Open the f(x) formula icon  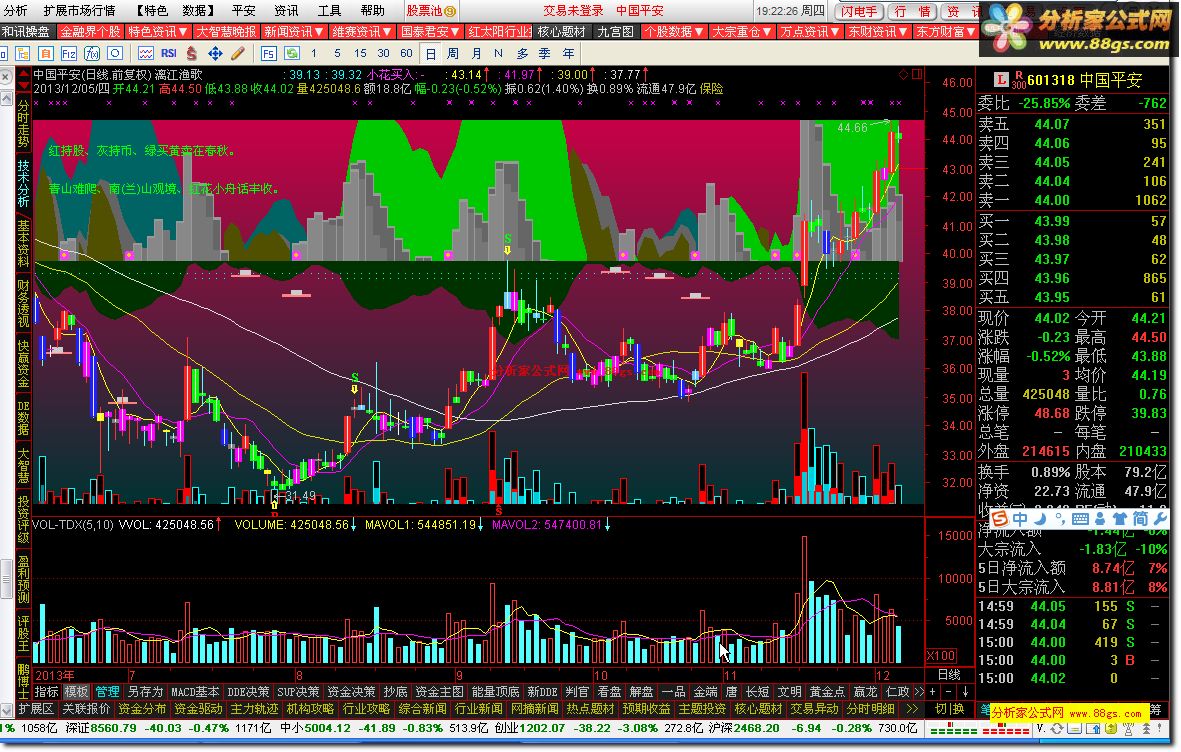coord(92,53)
